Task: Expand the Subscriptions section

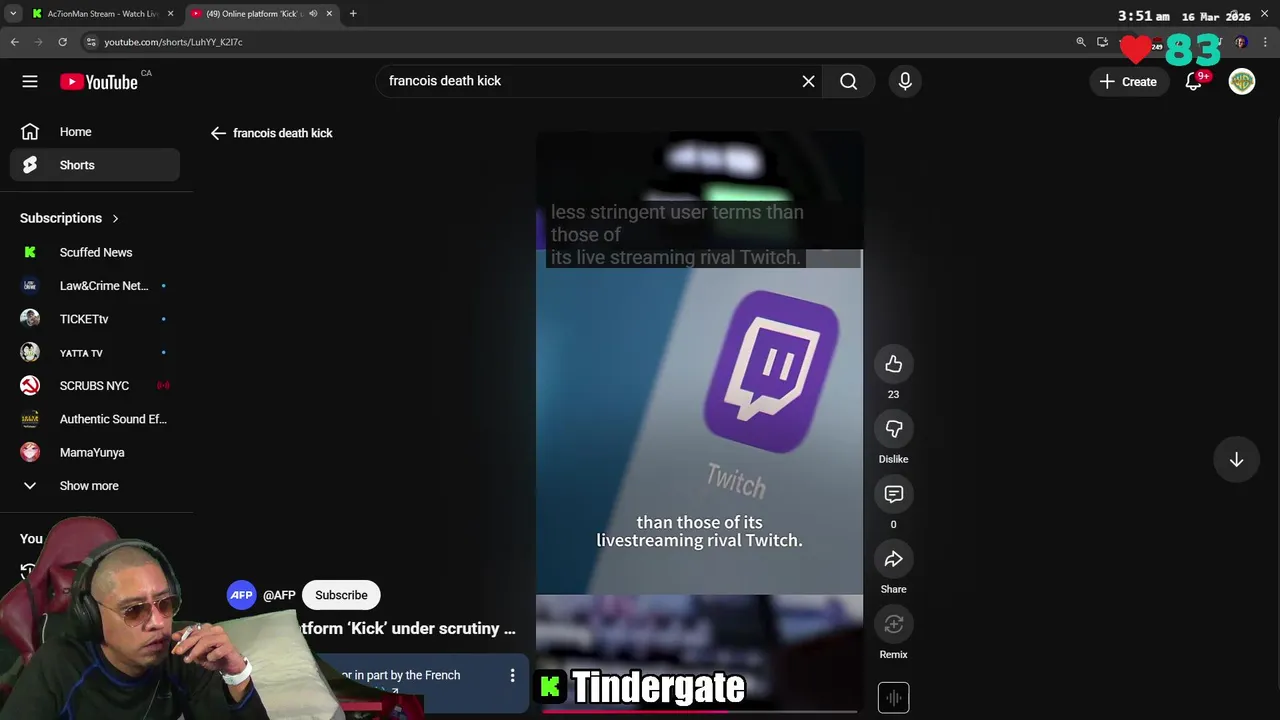Action: coord(69,218)
